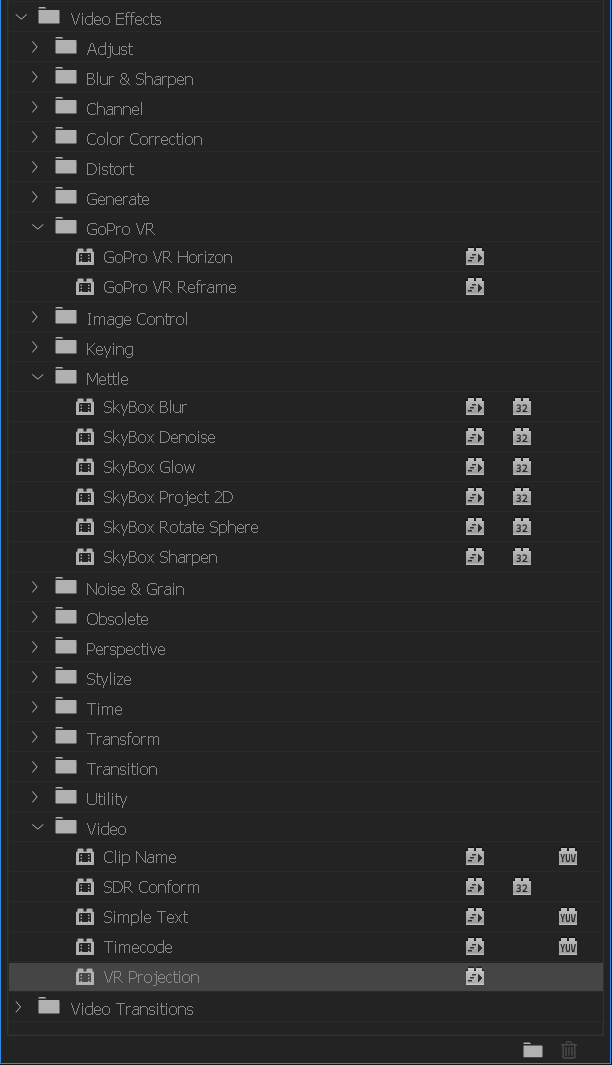Click the effect icon beside VR Projection

point(85,977)
